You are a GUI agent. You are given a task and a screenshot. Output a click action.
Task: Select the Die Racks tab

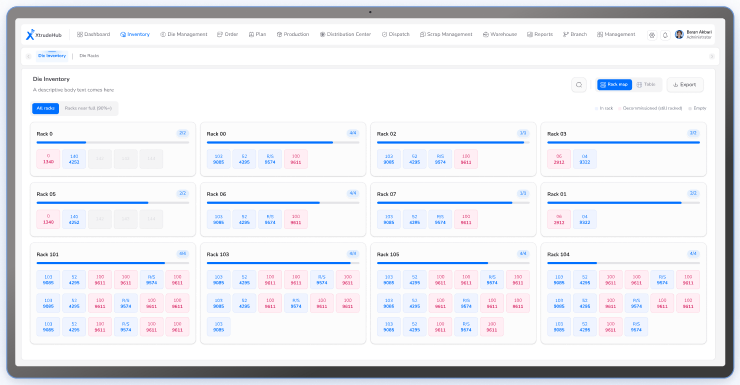point(89,56)
